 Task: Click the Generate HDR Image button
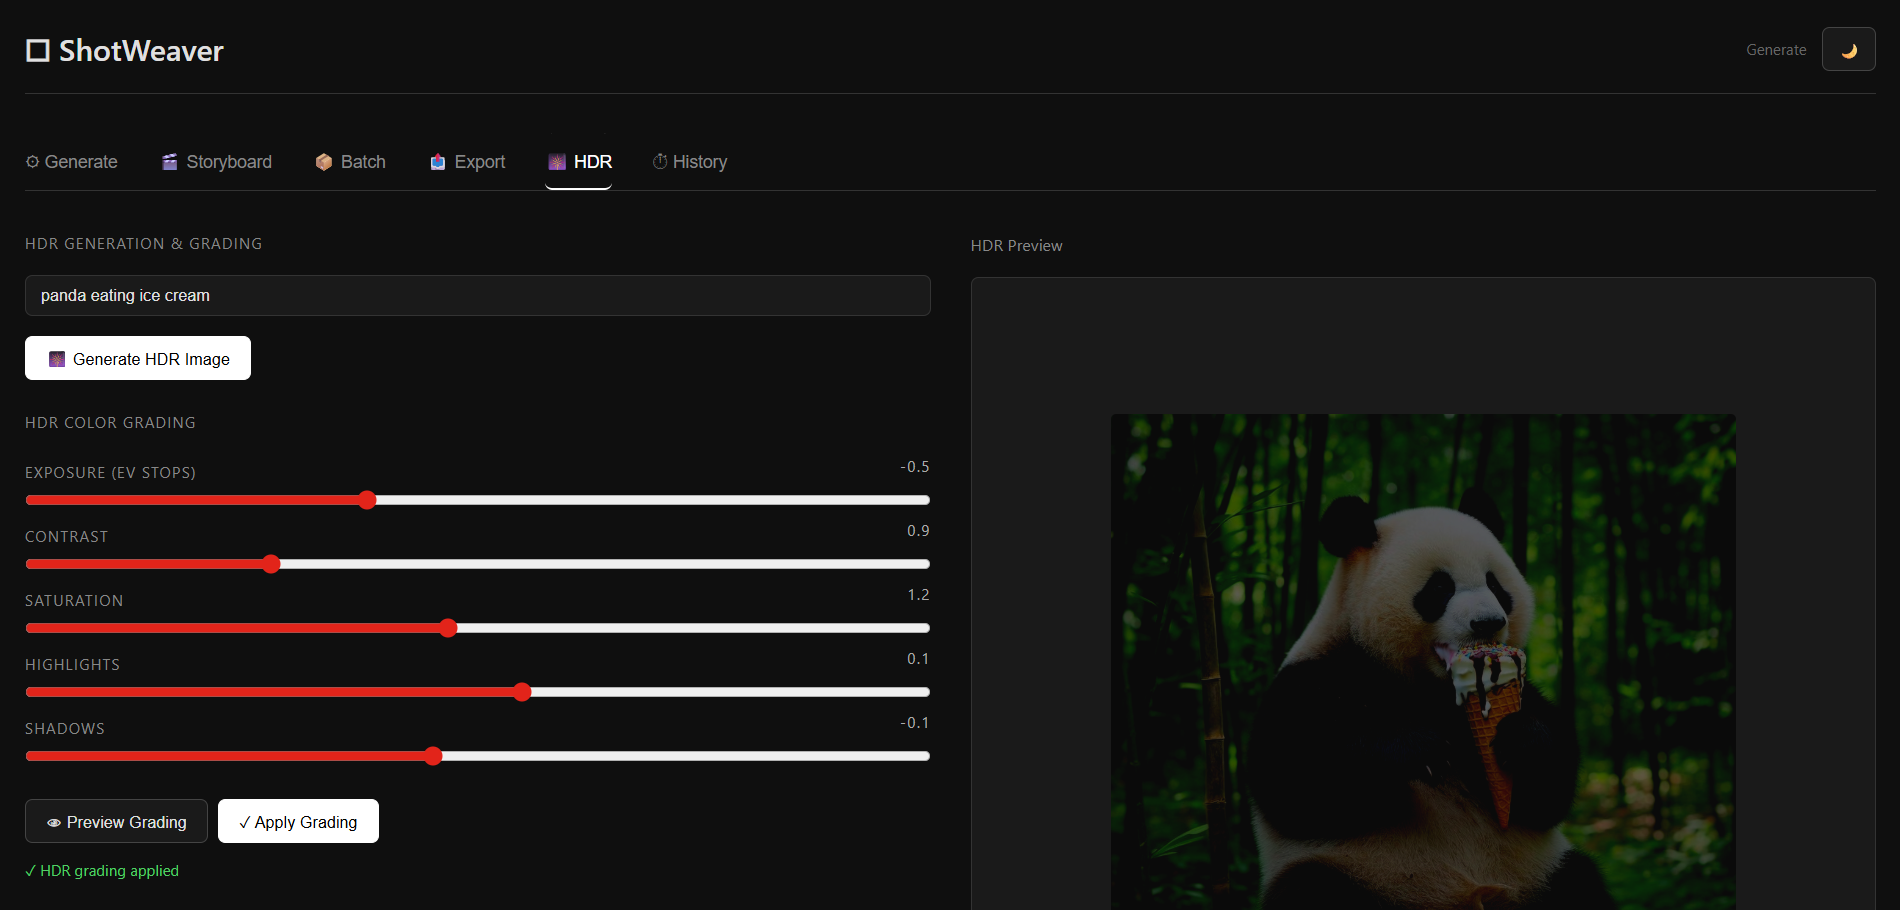[138, 358]
